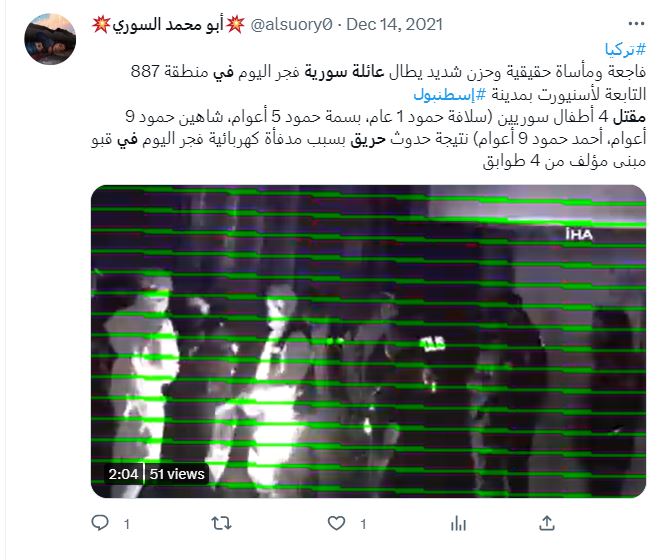Click the author name أبو محمد السوري
The height and width of the screenshot is (560, 661).
point(168,24)
